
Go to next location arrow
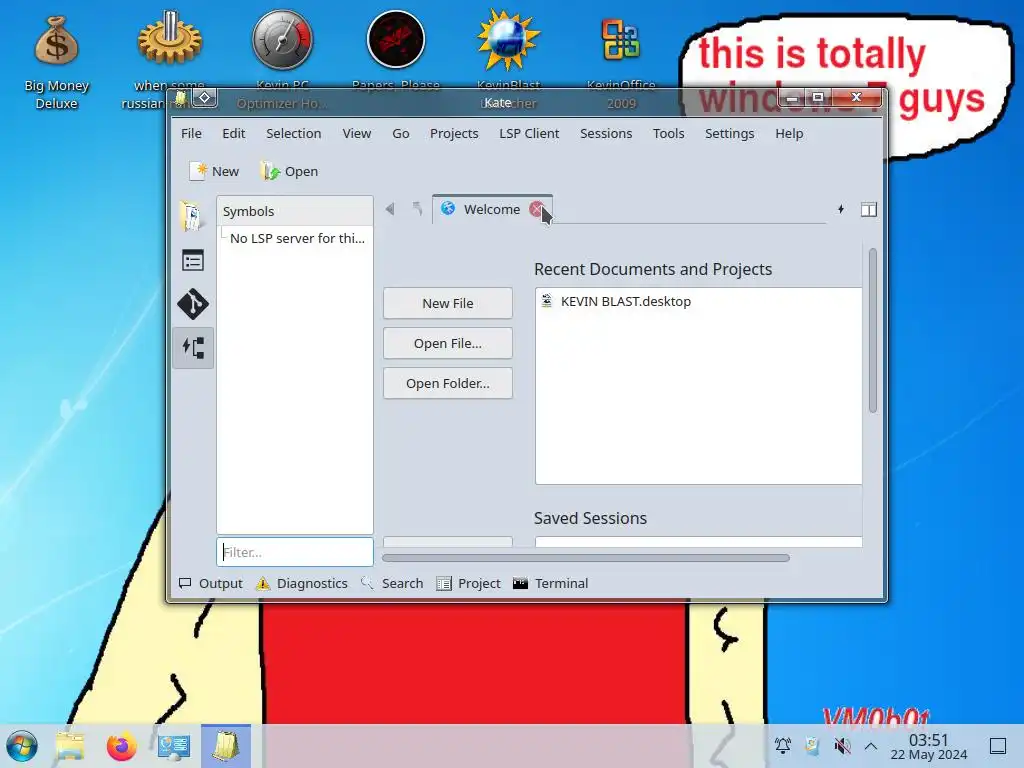(417, 209)
